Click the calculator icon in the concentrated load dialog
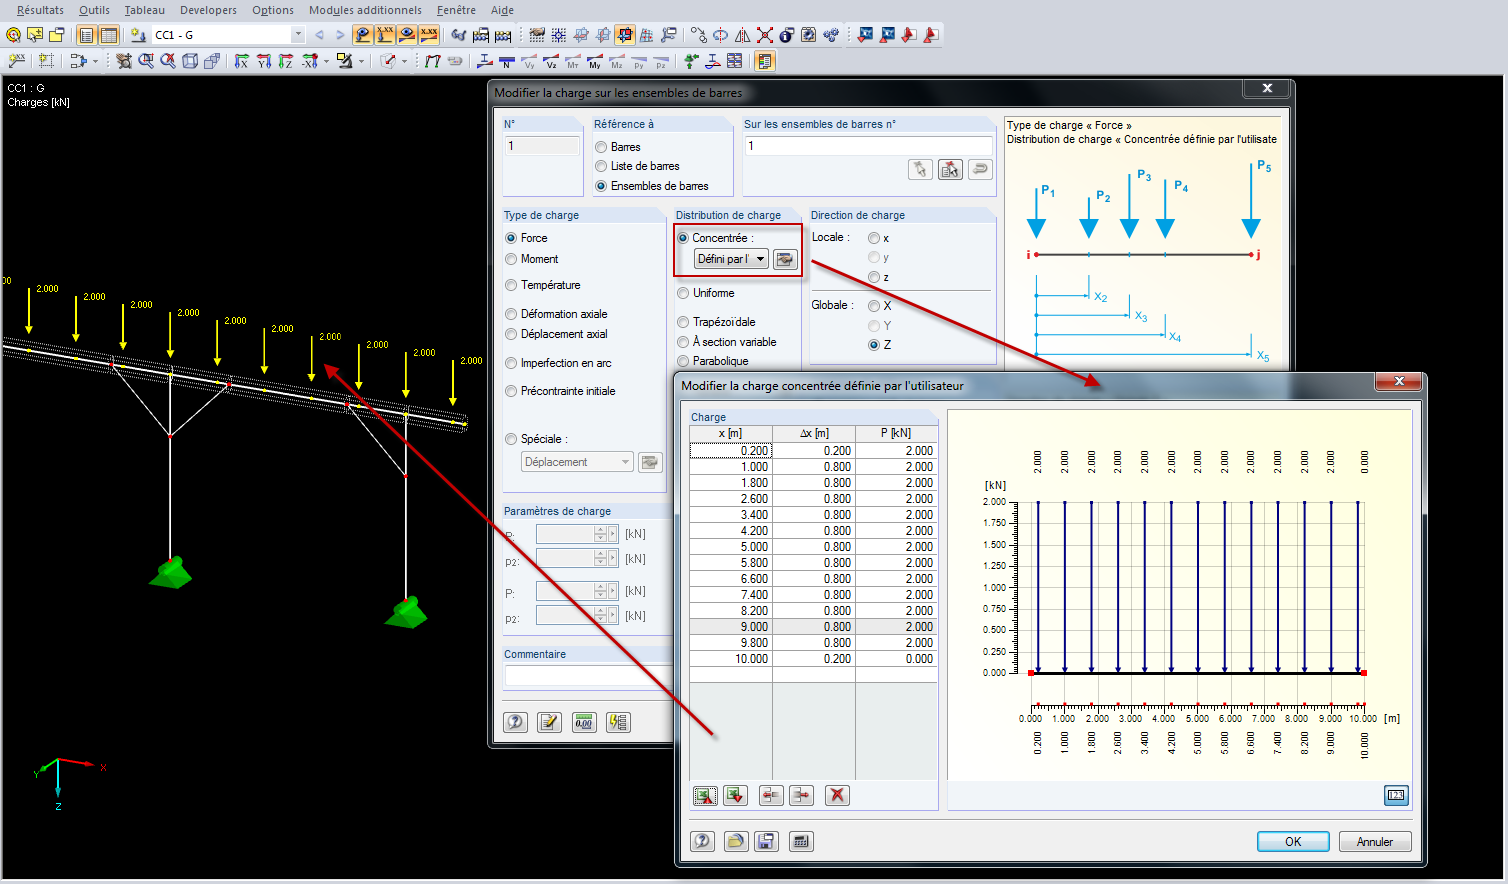This screenshot has width=1508, height=884. pyautogui.click(x=801, y=841)
